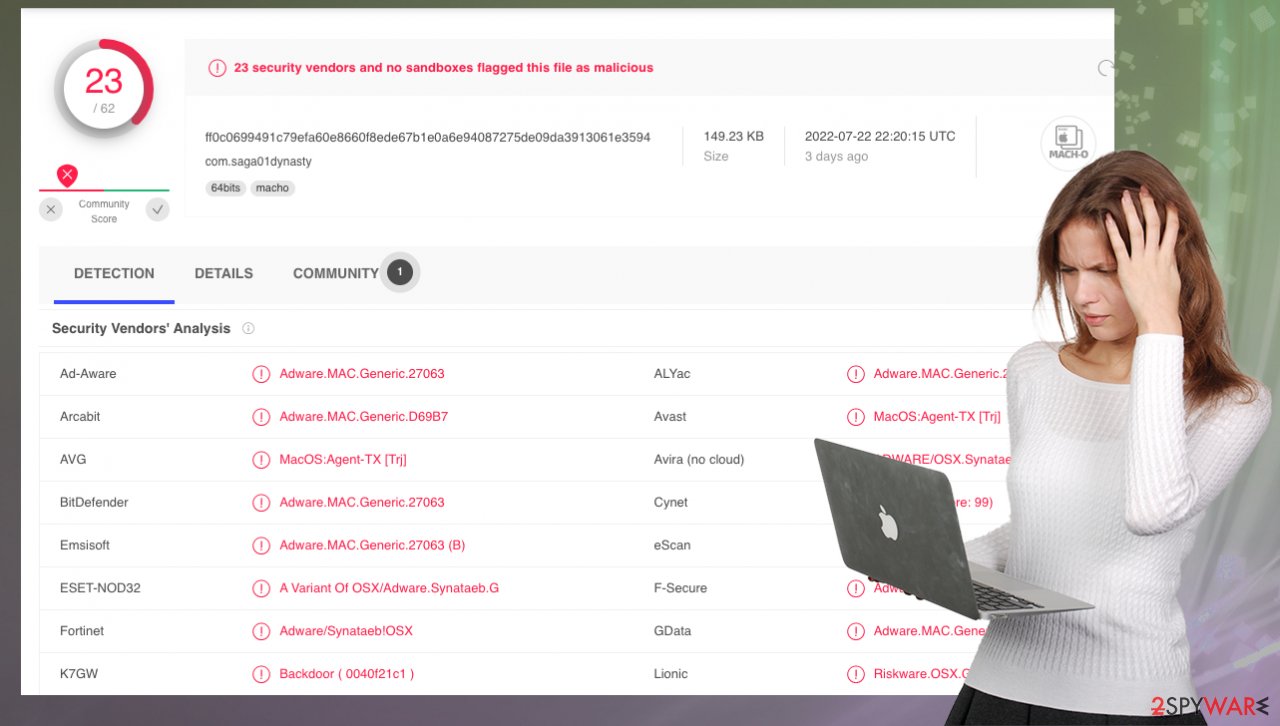Click the file name com.saga01dynasty
This screenshot has width=1280, height=726.
[258, 161]
